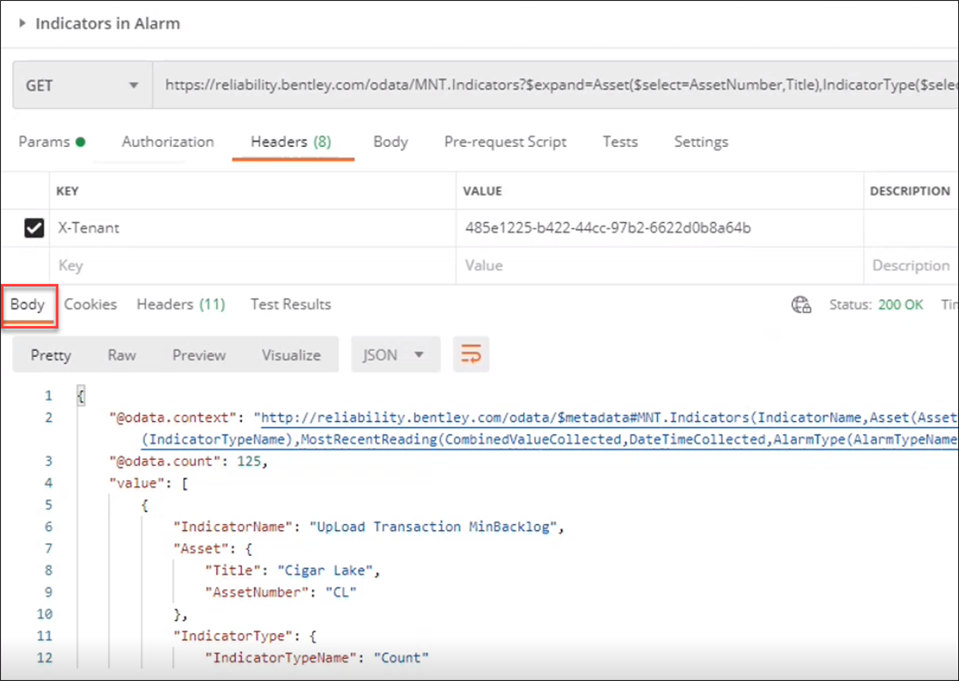Open the Pre-request Script tab
This screenshot has height=681, width=959.
click(x=505, y=142)
